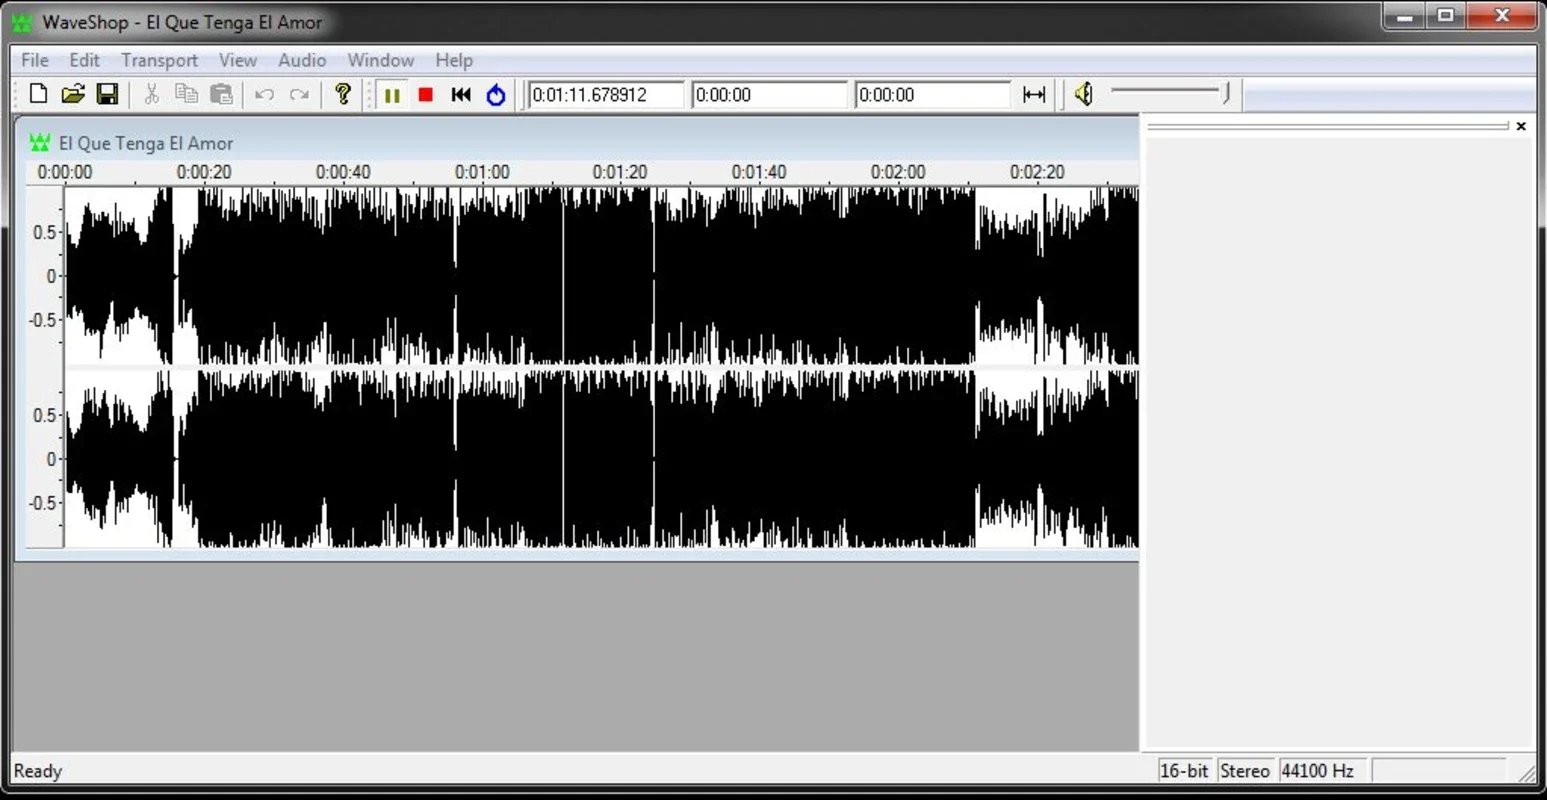The width and height of the screenshot is (1547, 800).
Task: Click the selection end time field
Action: tap(933, 95)
